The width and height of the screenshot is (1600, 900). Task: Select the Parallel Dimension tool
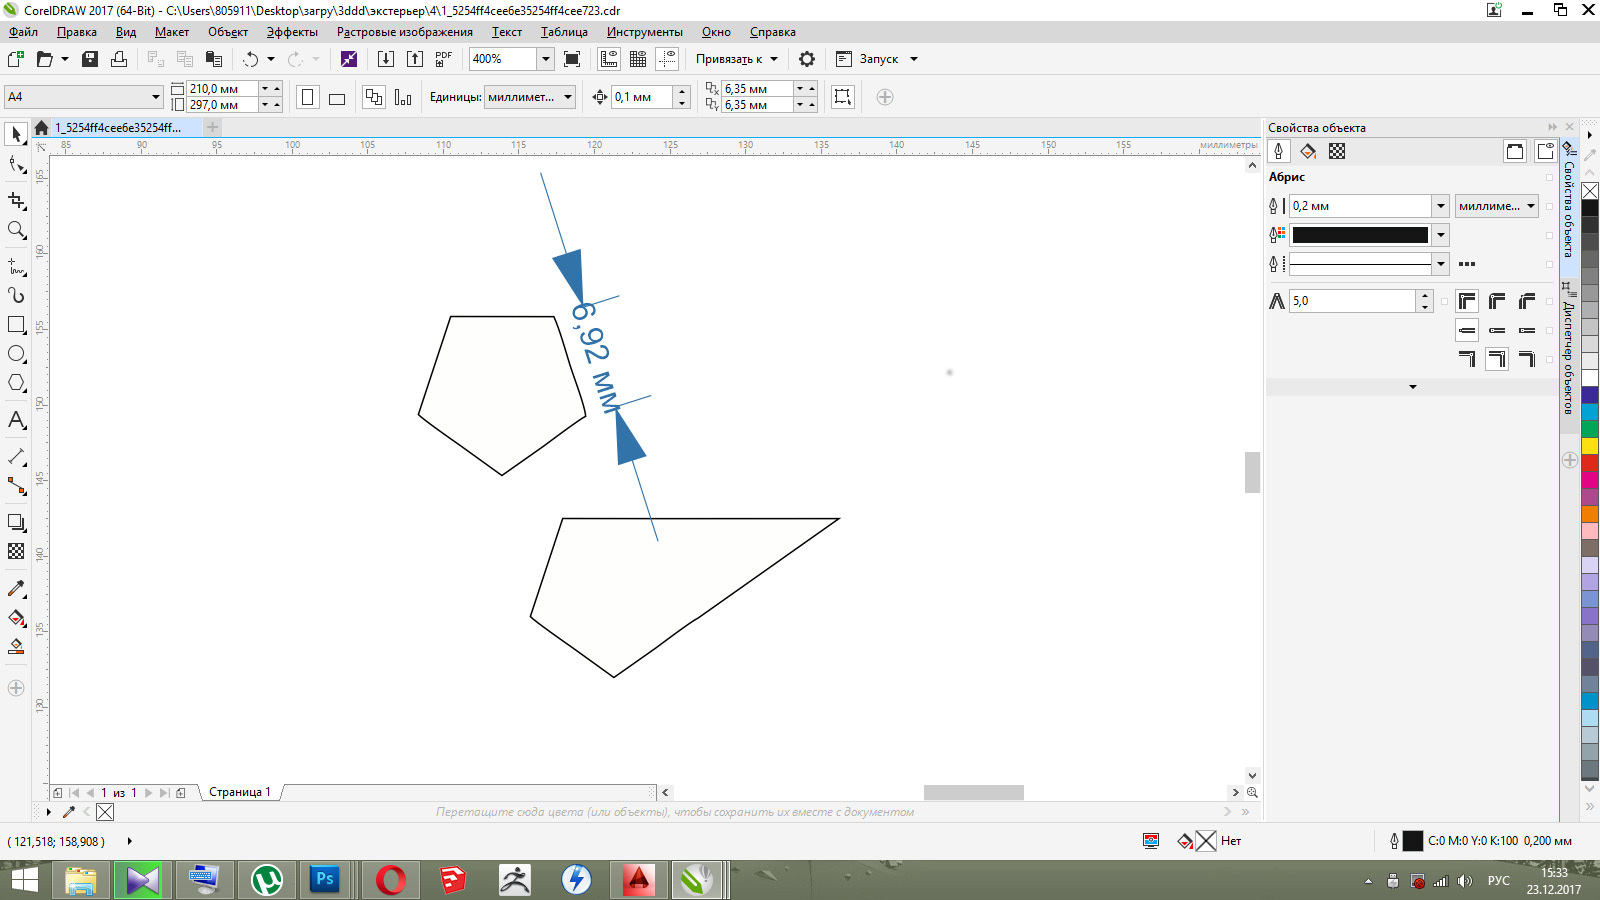[16, 456]
